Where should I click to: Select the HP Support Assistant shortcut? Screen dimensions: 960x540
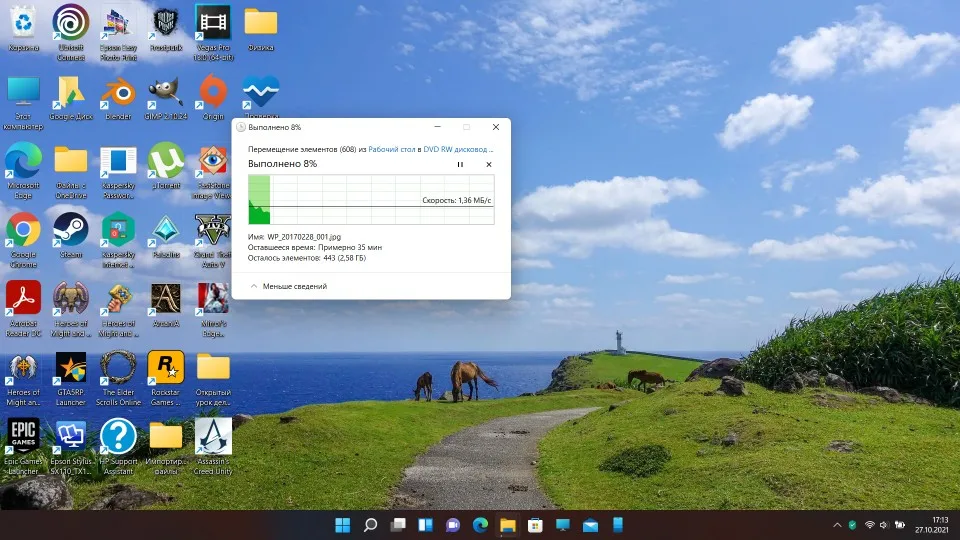point(118,447)
